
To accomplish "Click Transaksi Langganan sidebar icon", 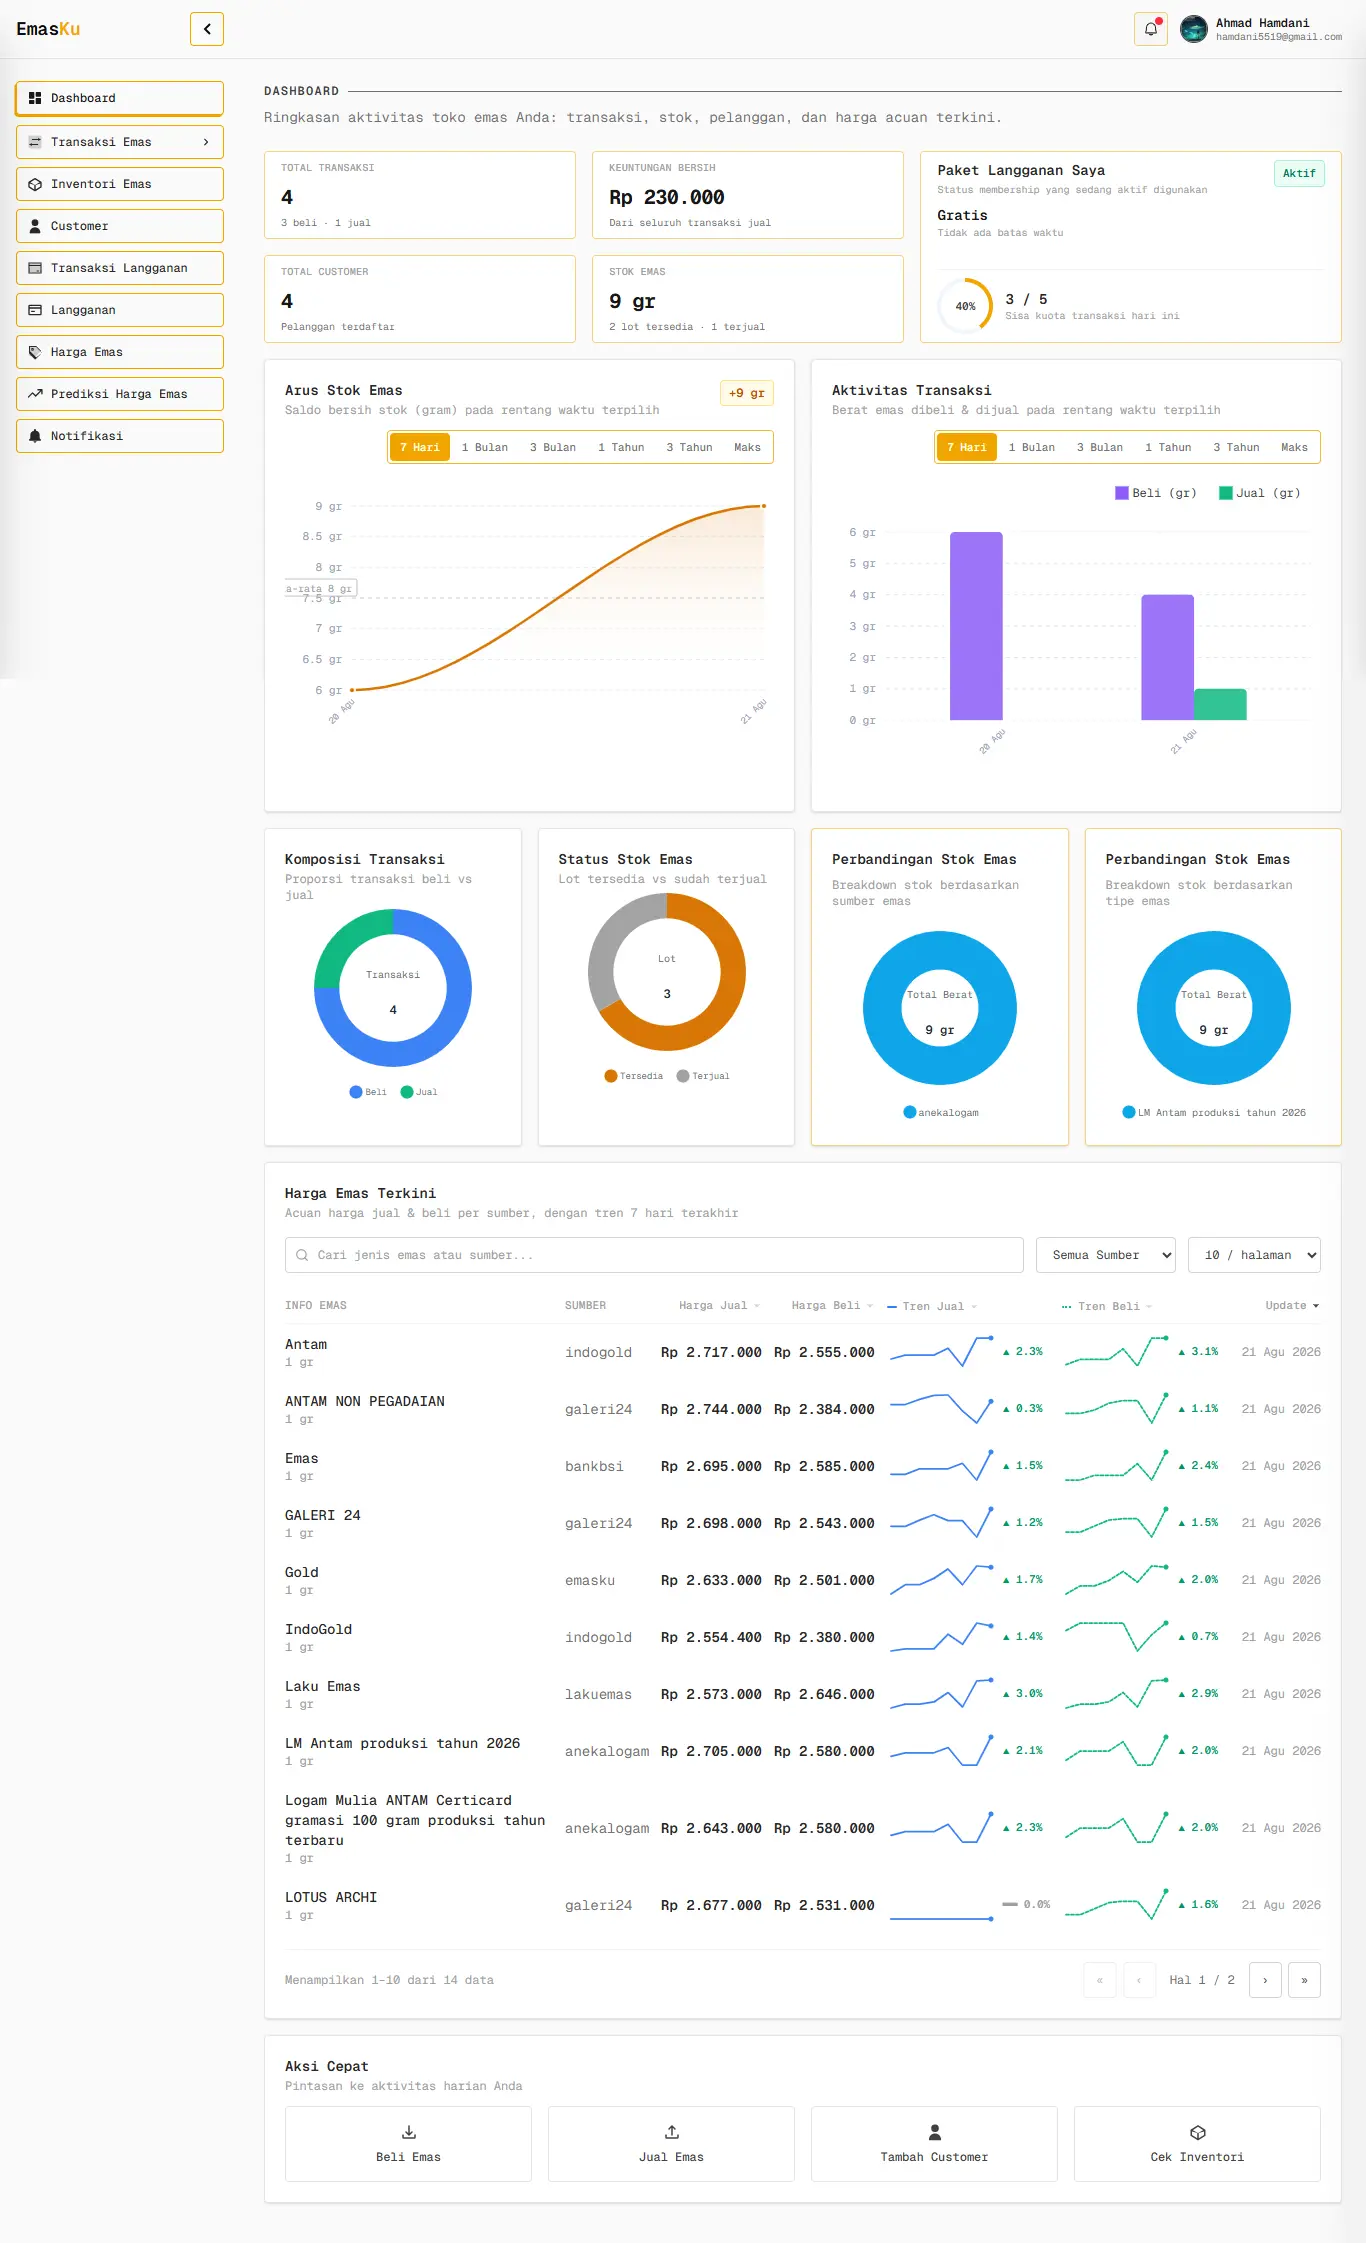I will pos(35,268).
